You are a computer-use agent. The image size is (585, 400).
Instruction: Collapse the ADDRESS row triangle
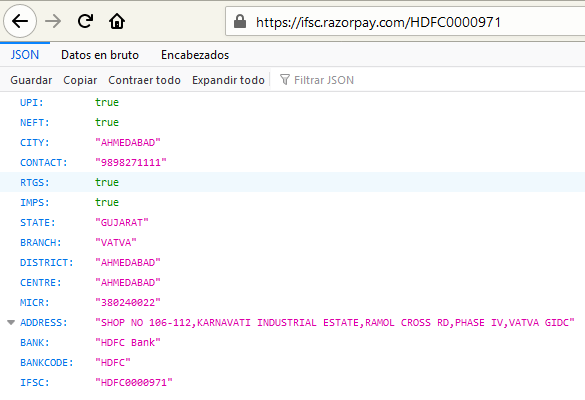11,322
